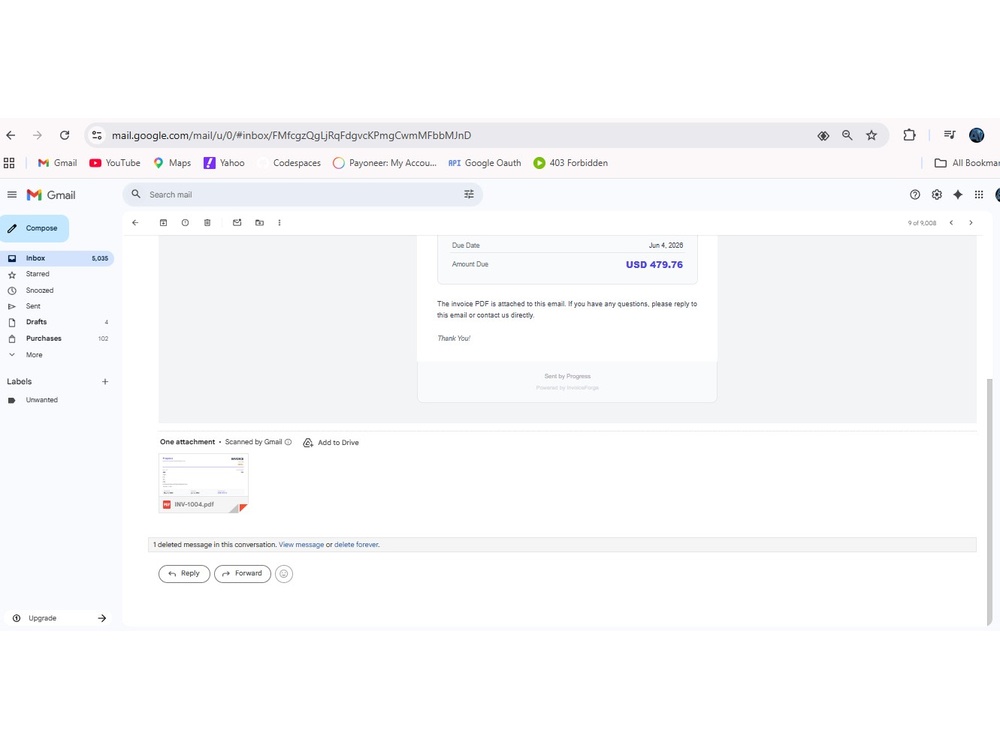Expand More in the sidebar
Image resolution: width=1000 pixels, height=750 pixels.
point(57,355)
